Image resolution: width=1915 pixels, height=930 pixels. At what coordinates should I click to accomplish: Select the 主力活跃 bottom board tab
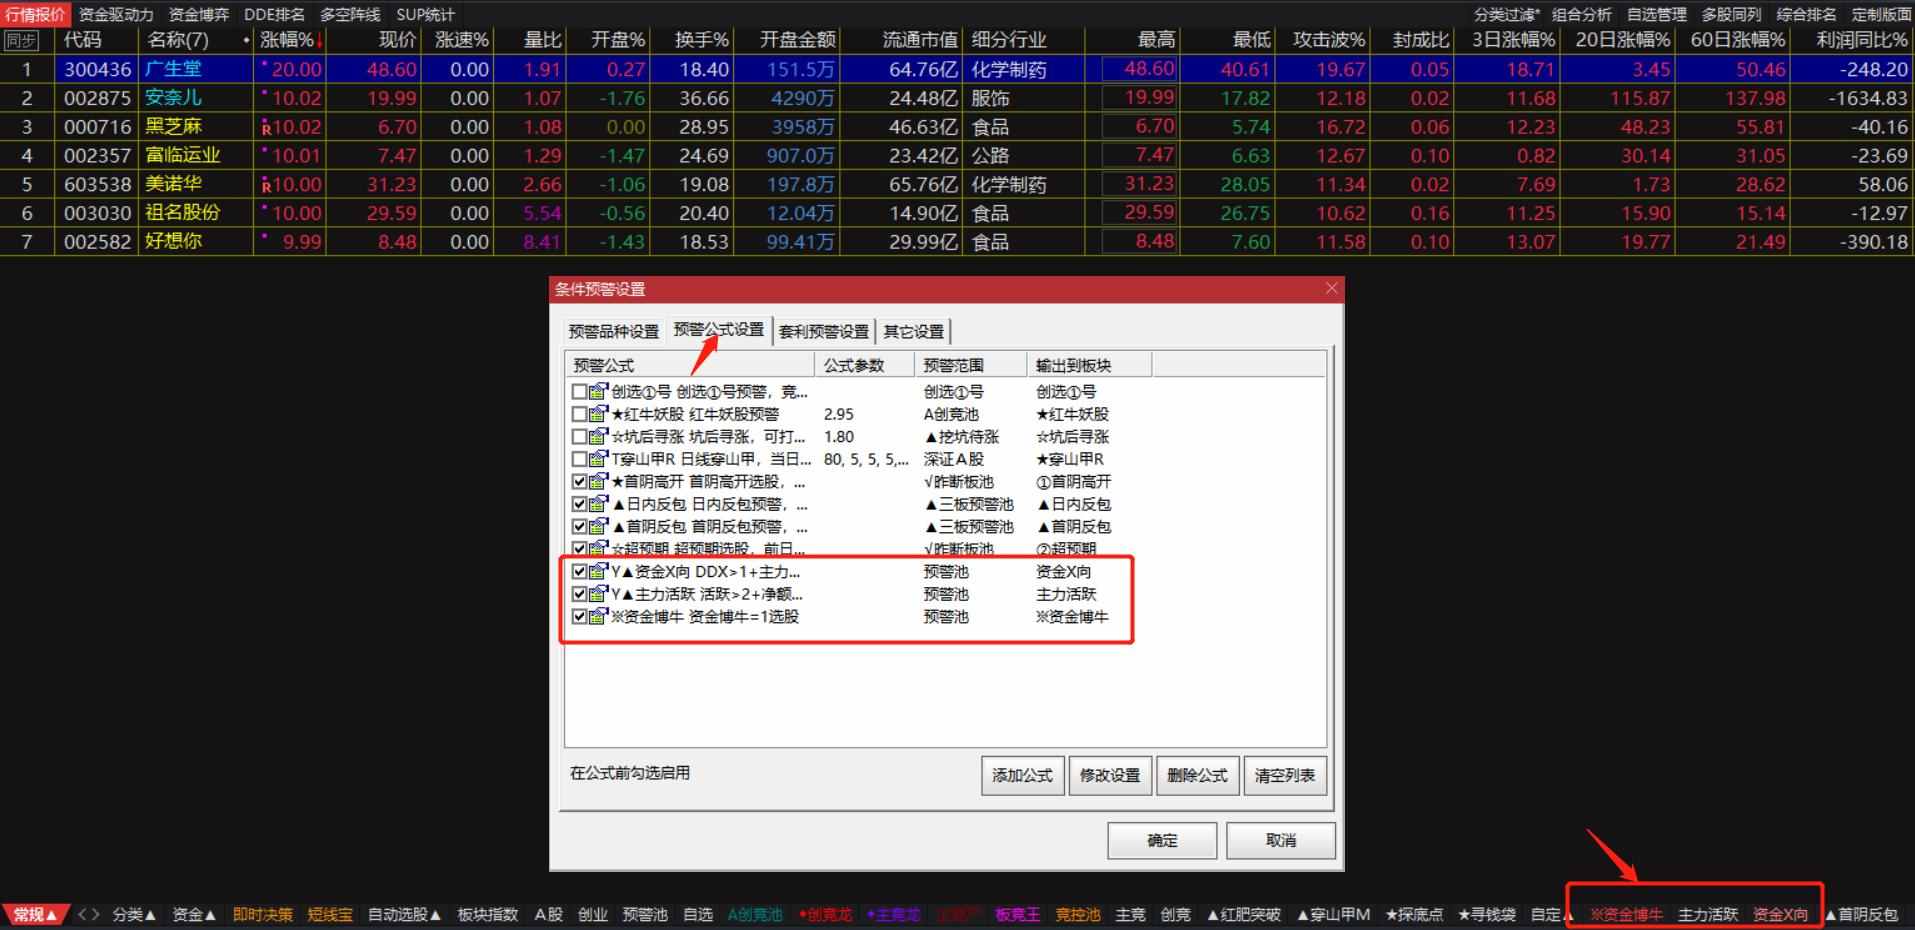click(x=1708, y=914)
